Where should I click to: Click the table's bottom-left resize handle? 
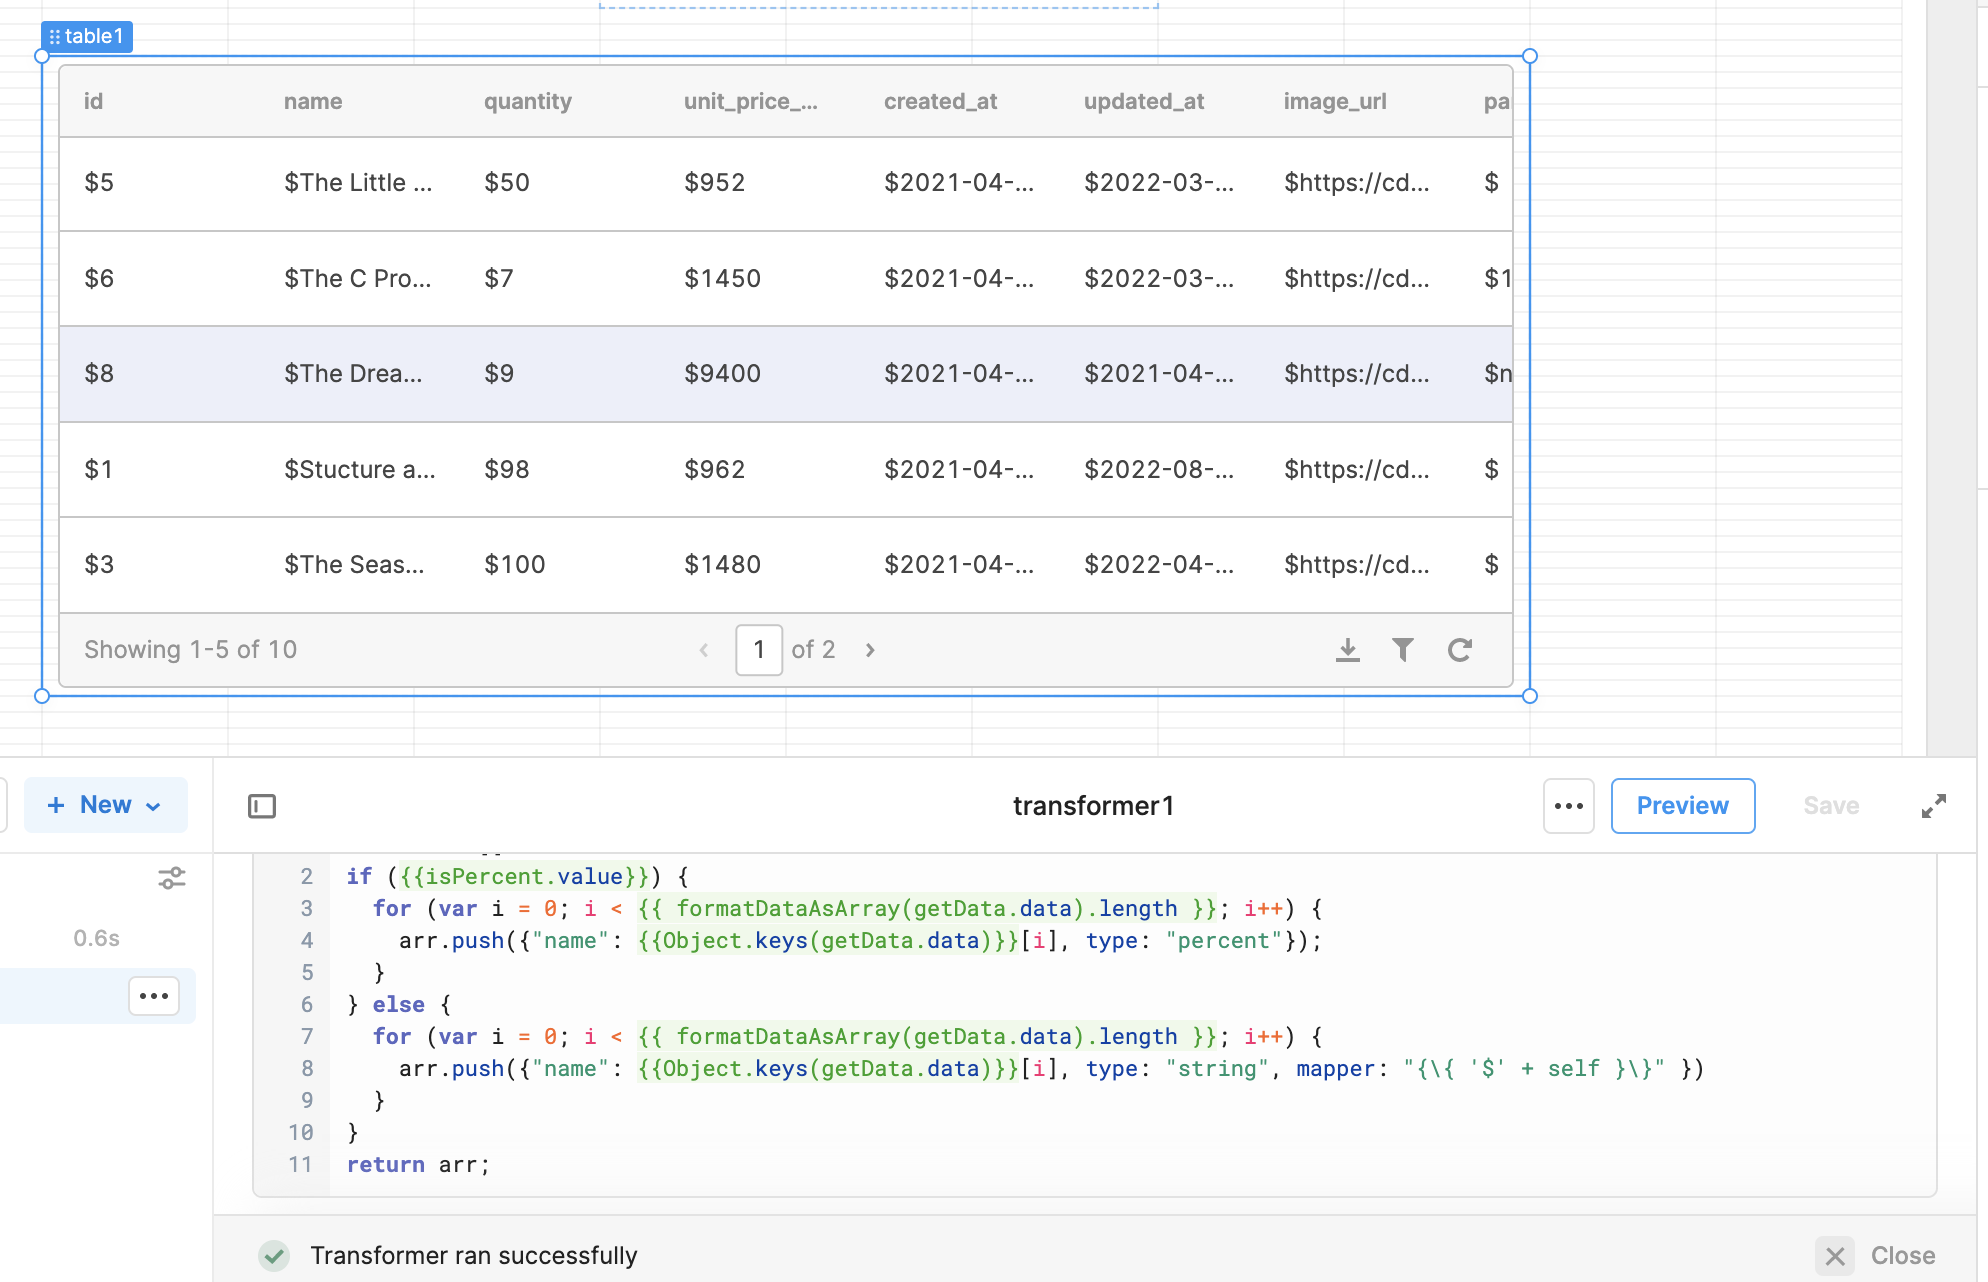click(x=42, y=696)
